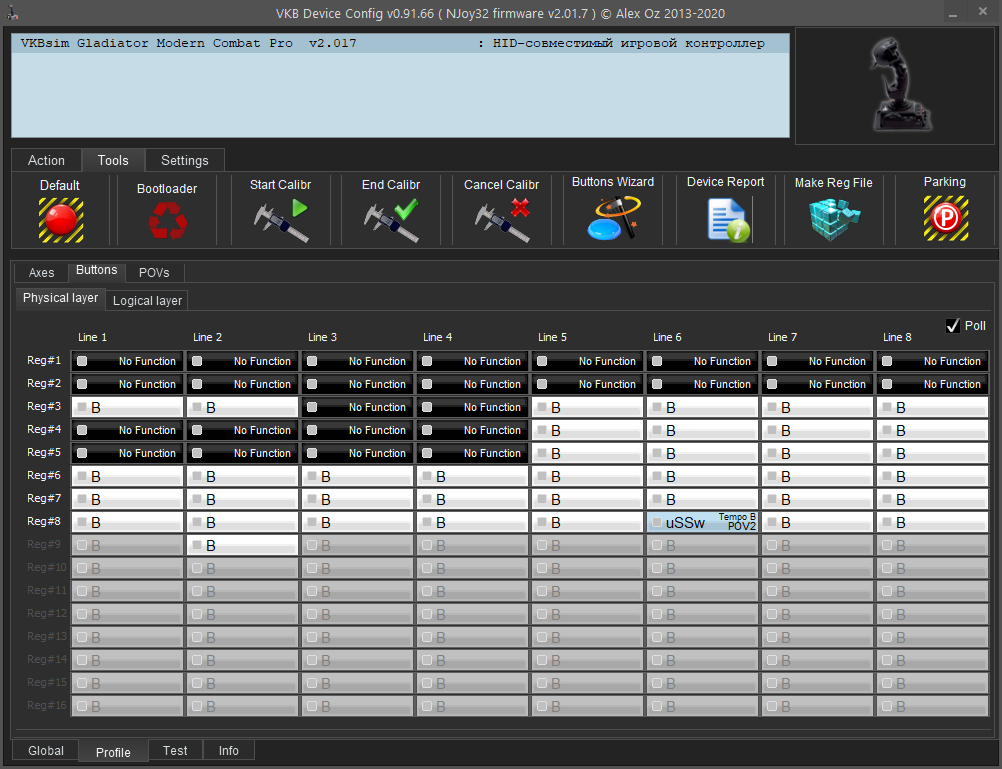1002x769 pixels.
Task: Click Make Reg File cube icon
Action: pyautogui.click(x=834, y=219)
